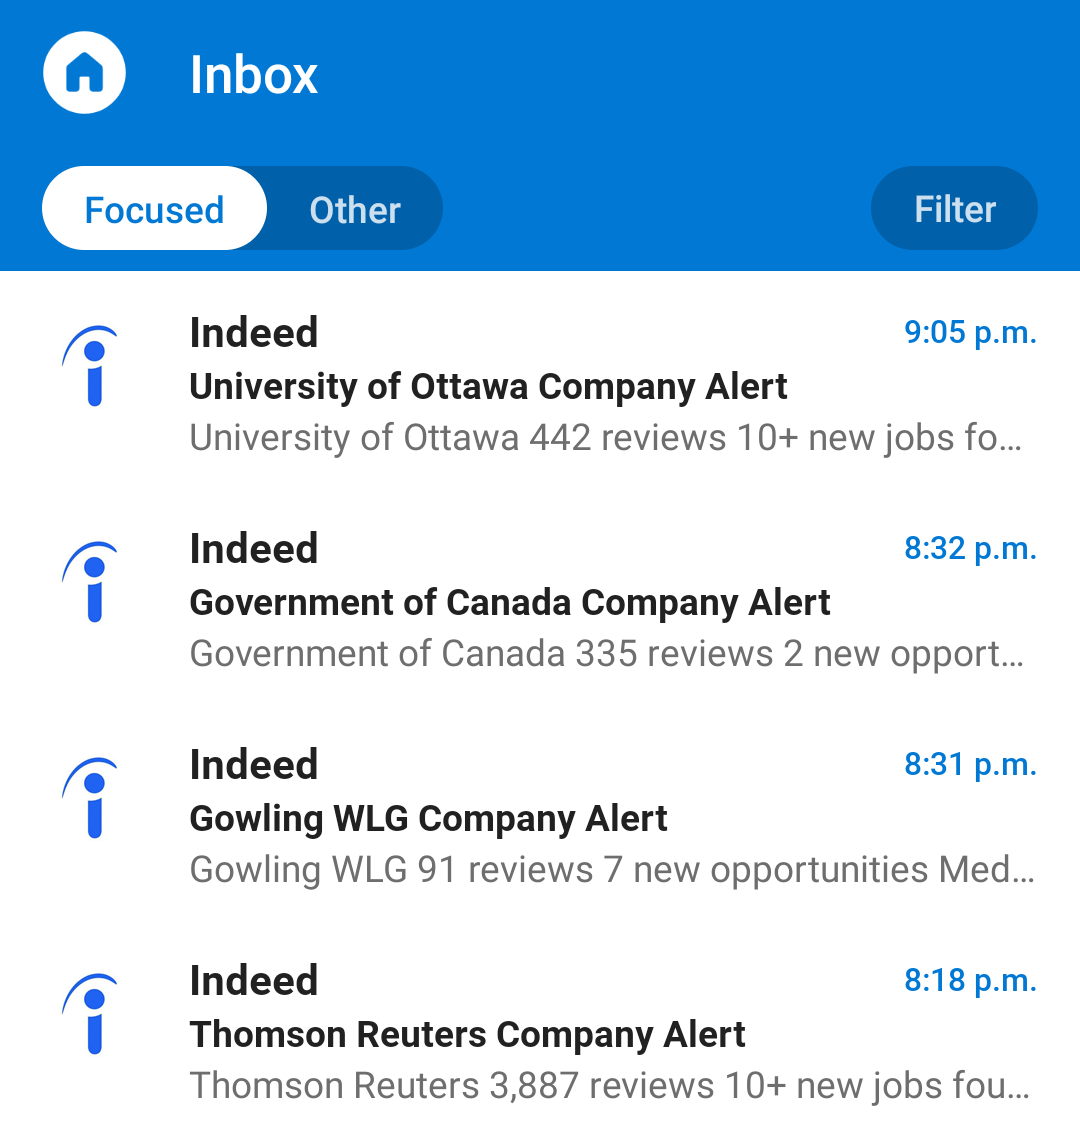Tap the Inbox title
Viewport: 1080px width, 1136px height.
[x=254, y=75]
